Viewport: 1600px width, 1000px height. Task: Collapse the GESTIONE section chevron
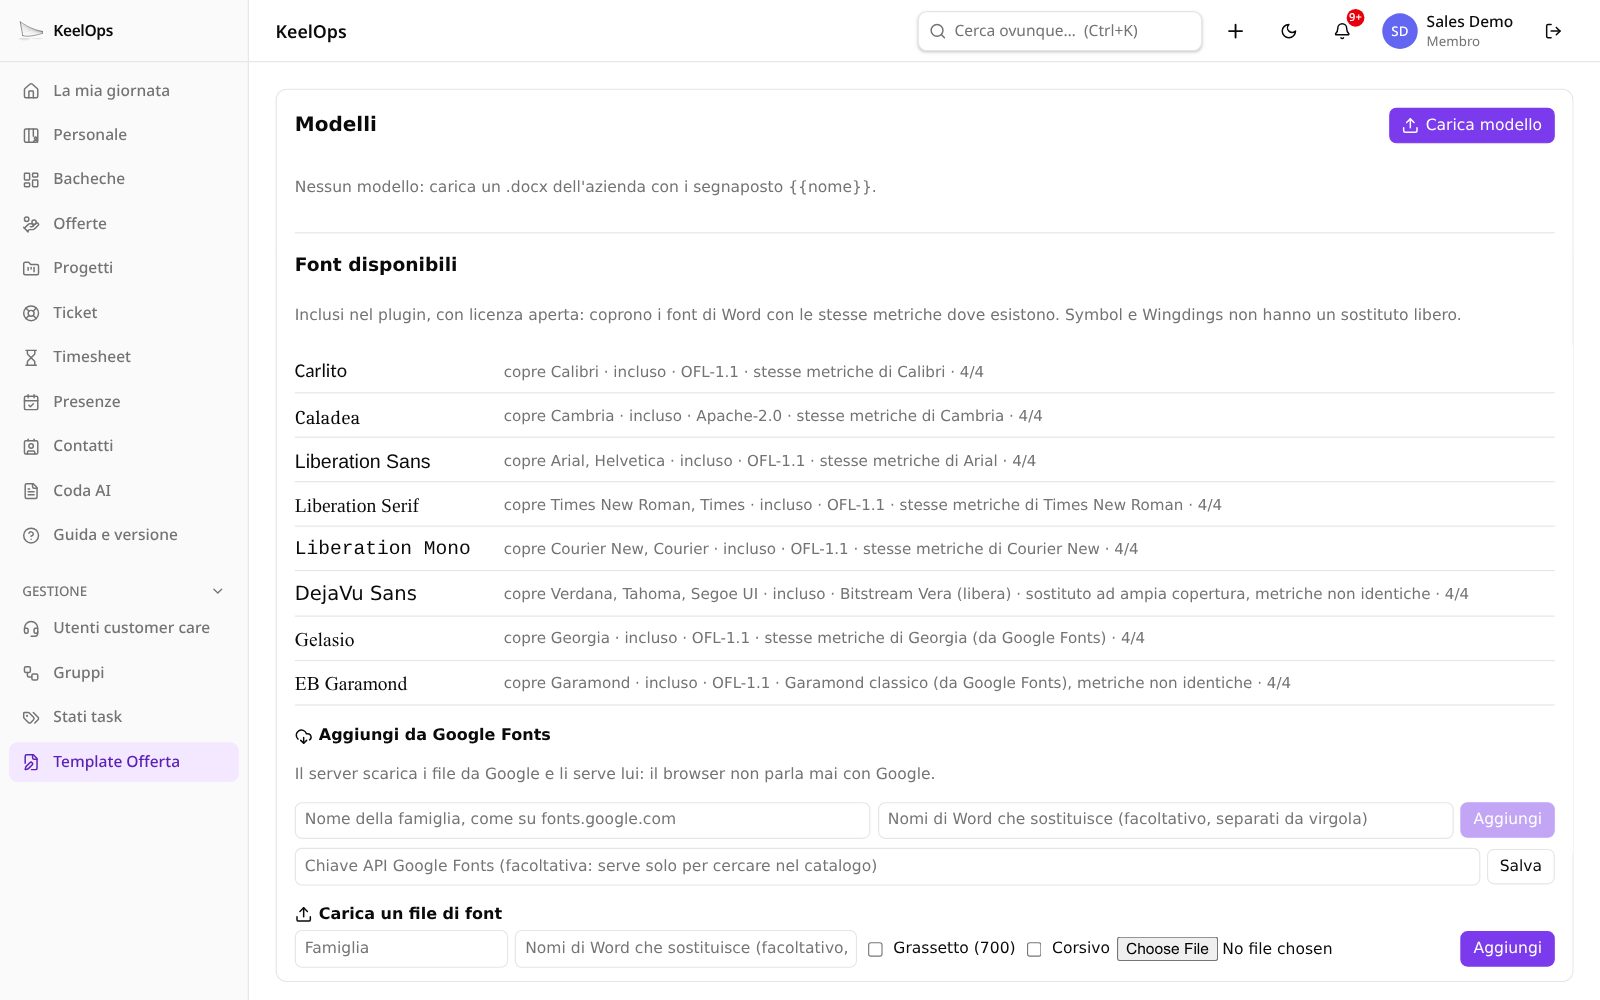[218, 591]
